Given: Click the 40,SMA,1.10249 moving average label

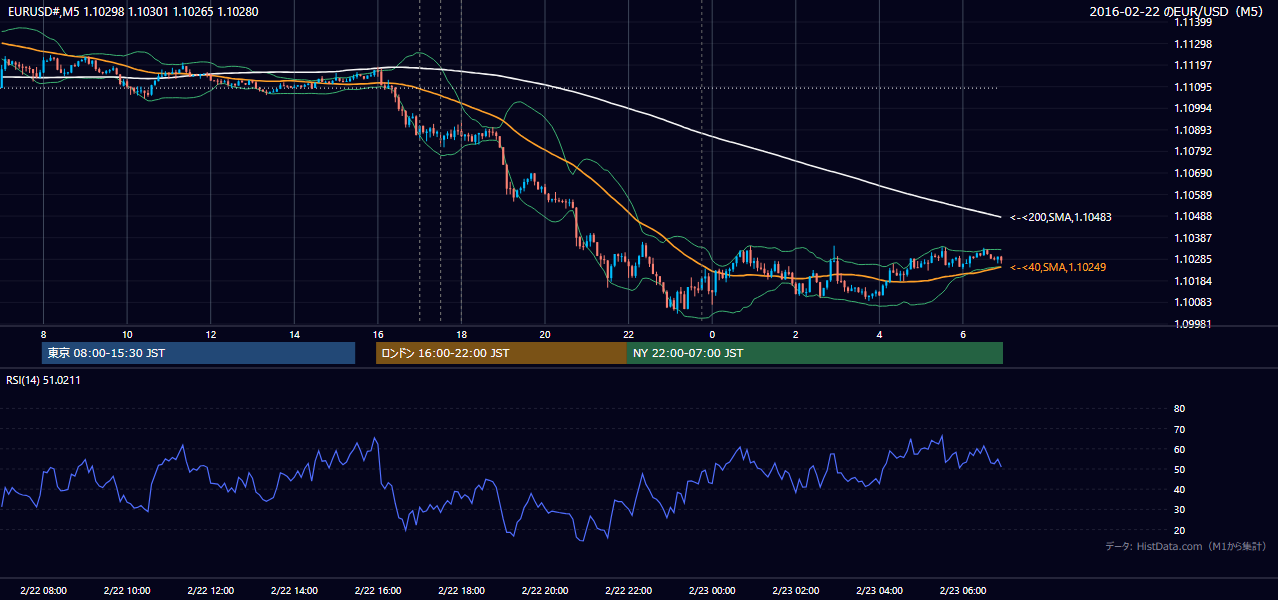Looking at the screenshot, I should pos(1058,267).
